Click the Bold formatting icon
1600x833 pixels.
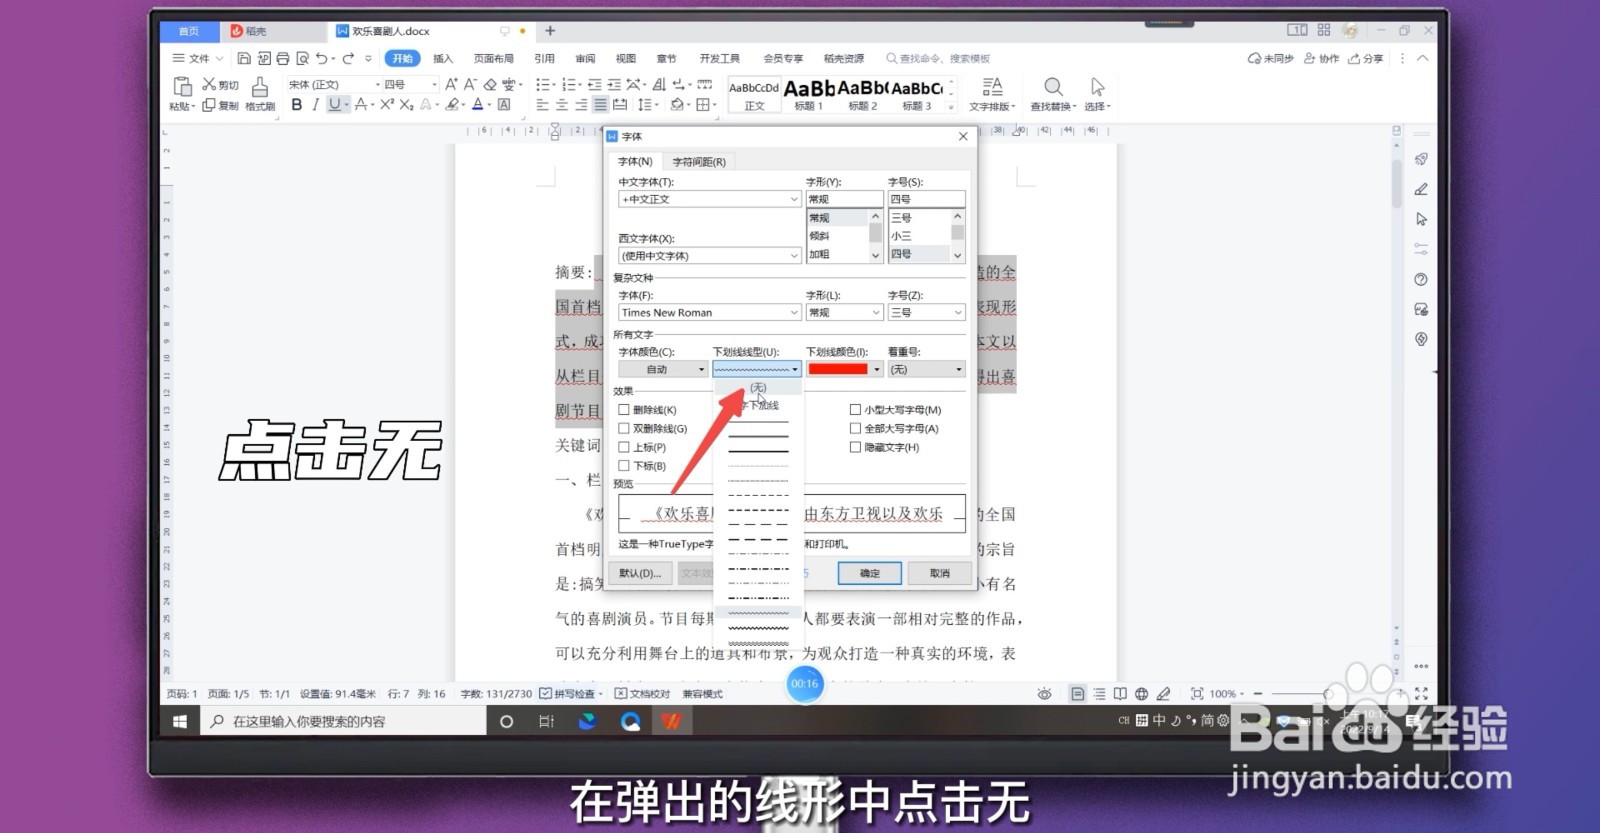coord(297,104)
